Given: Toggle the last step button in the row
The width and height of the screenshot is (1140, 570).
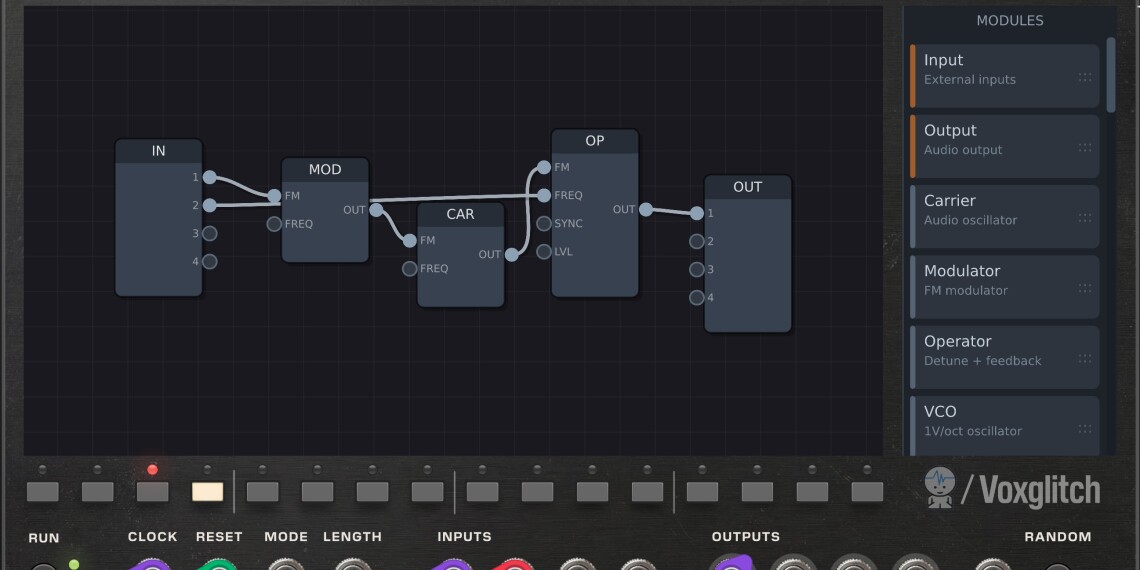Looking at the screenshot, I should pos(867,492).
